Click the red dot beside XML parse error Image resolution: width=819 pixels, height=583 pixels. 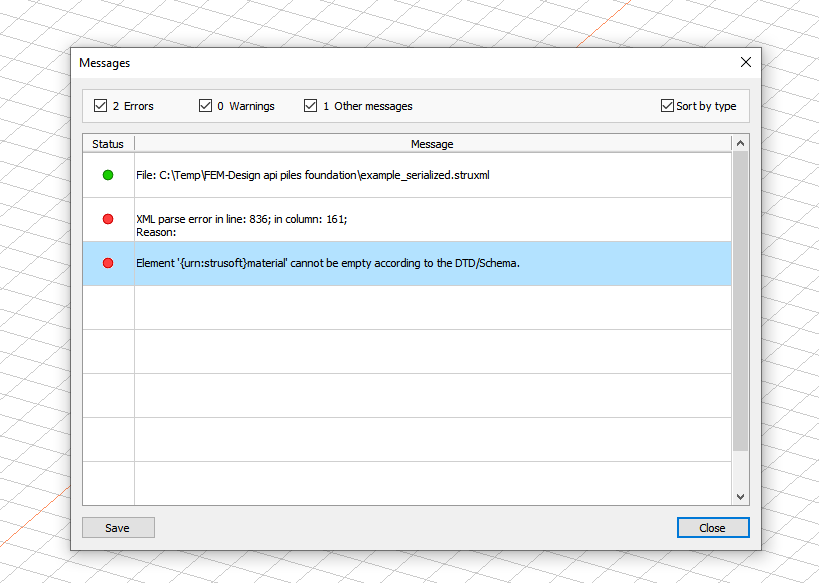point(108,219)
